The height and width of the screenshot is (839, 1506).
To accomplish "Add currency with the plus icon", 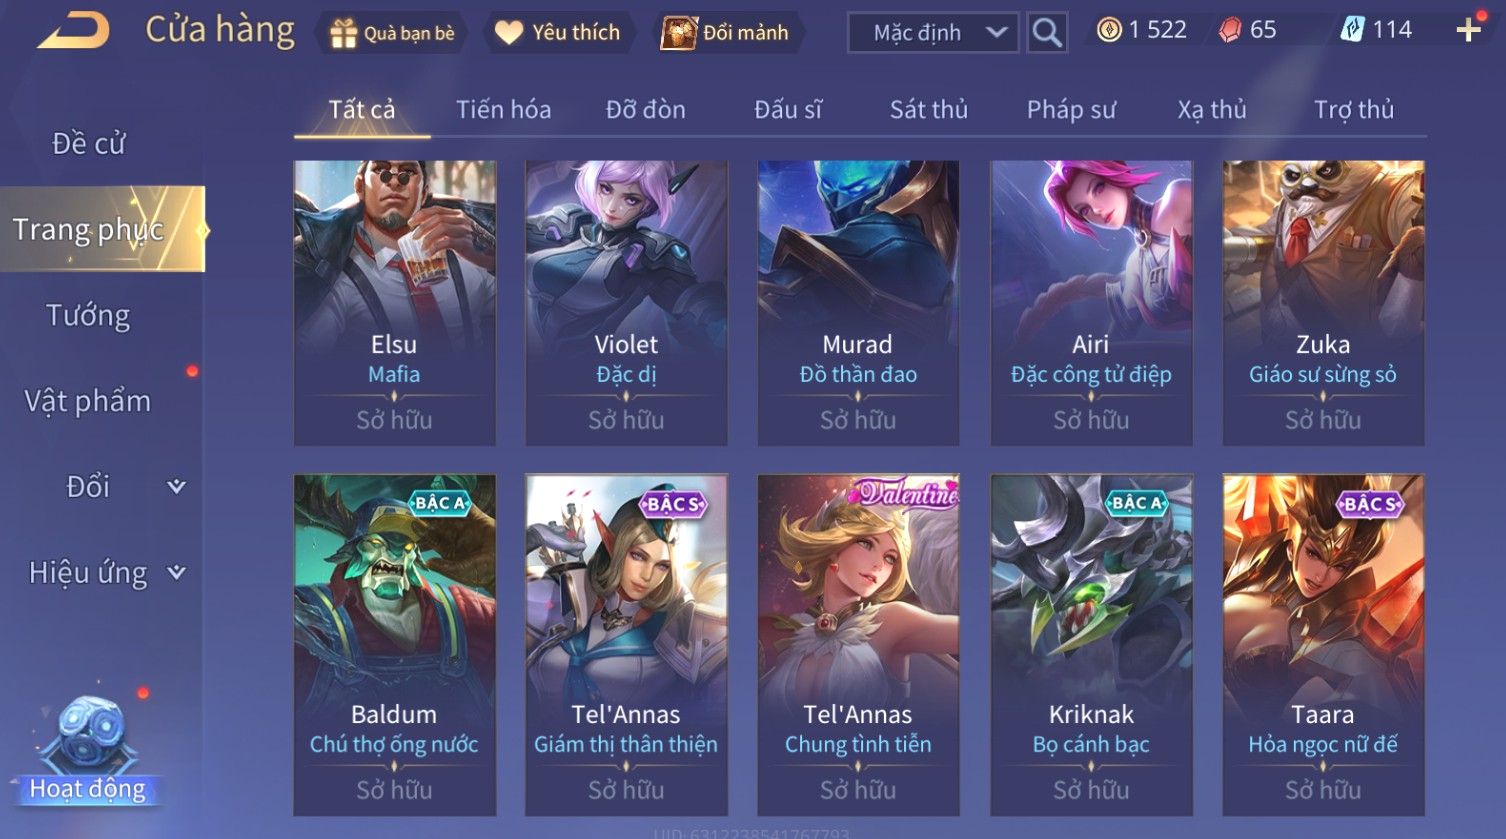I will coord(1468,30).
